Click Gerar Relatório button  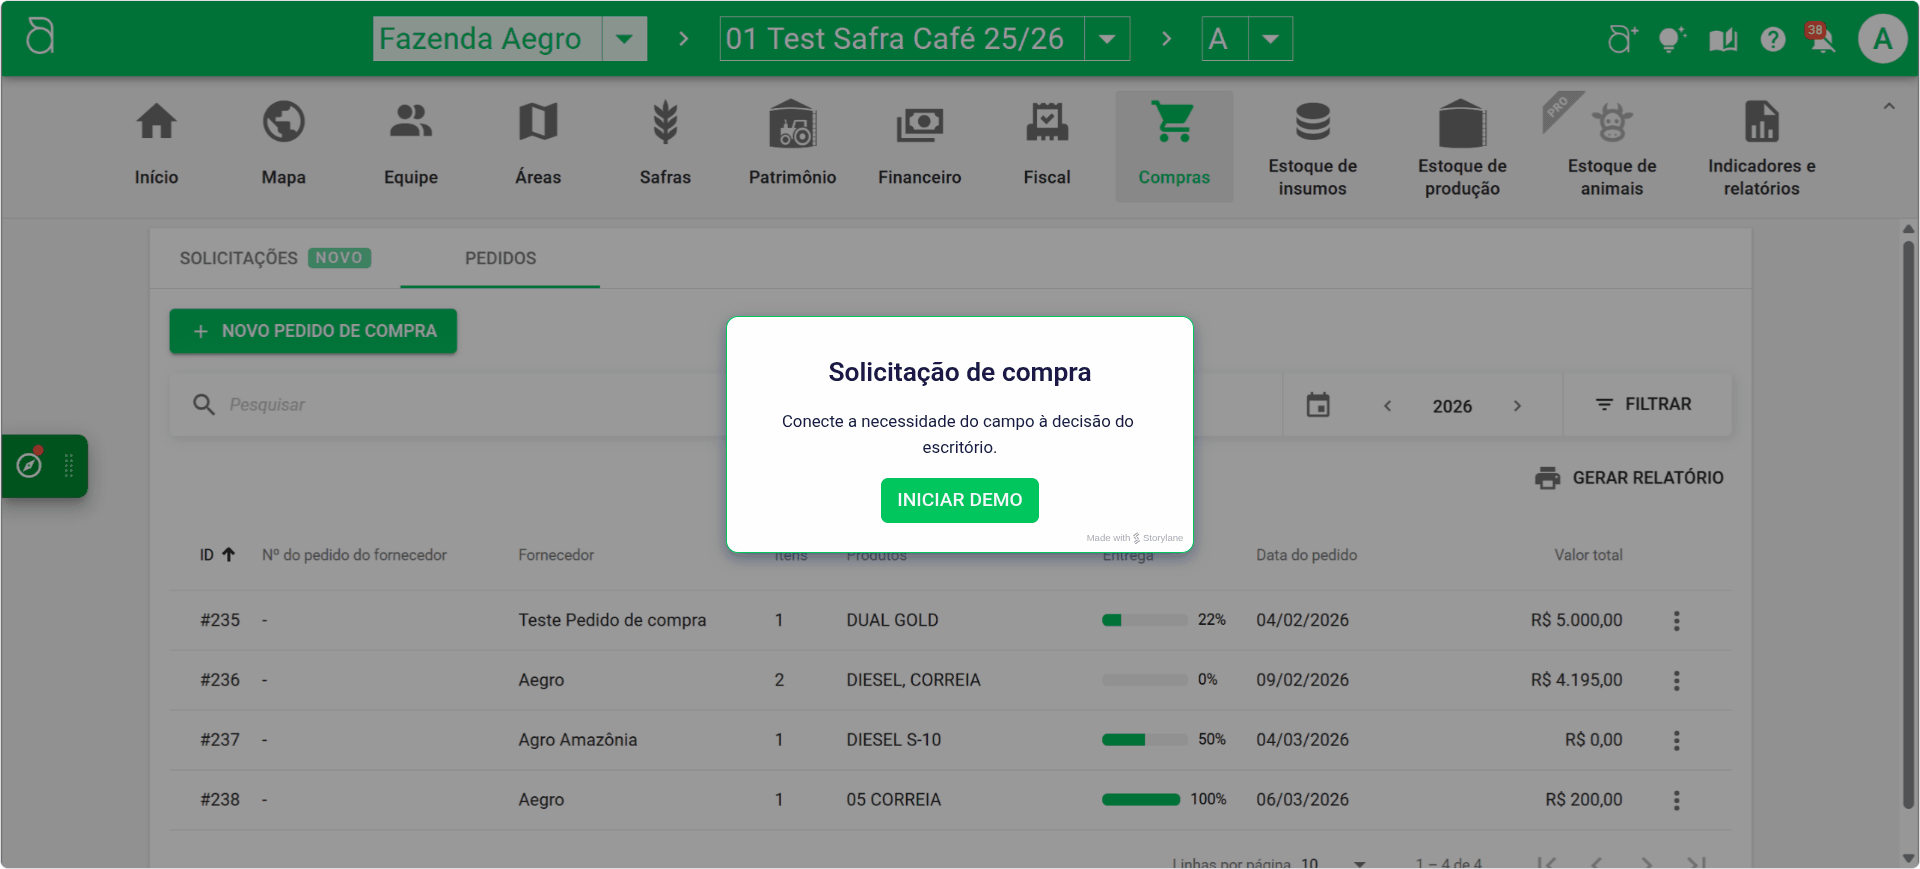[x=1629, y=478]
